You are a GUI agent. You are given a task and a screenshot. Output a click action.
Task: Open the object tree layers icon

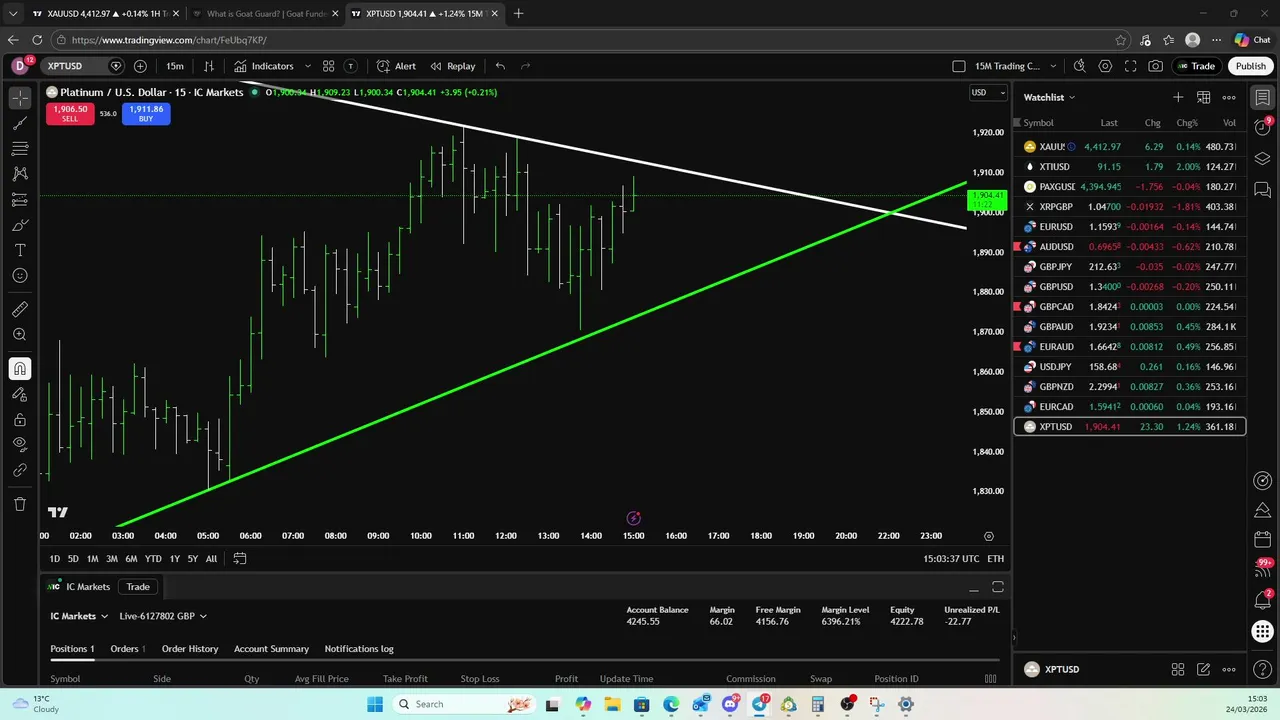click(1263, 159)
